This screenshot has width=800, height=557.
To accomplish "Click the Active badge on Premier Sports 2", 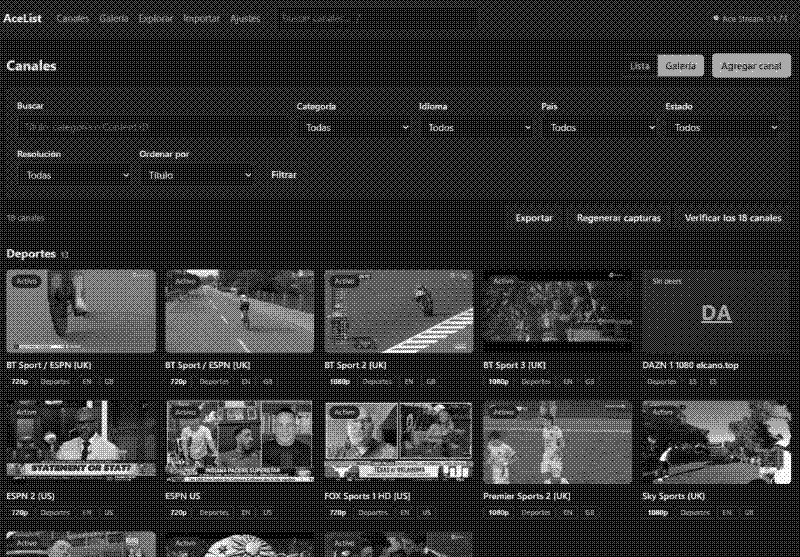I will point(504,412).
